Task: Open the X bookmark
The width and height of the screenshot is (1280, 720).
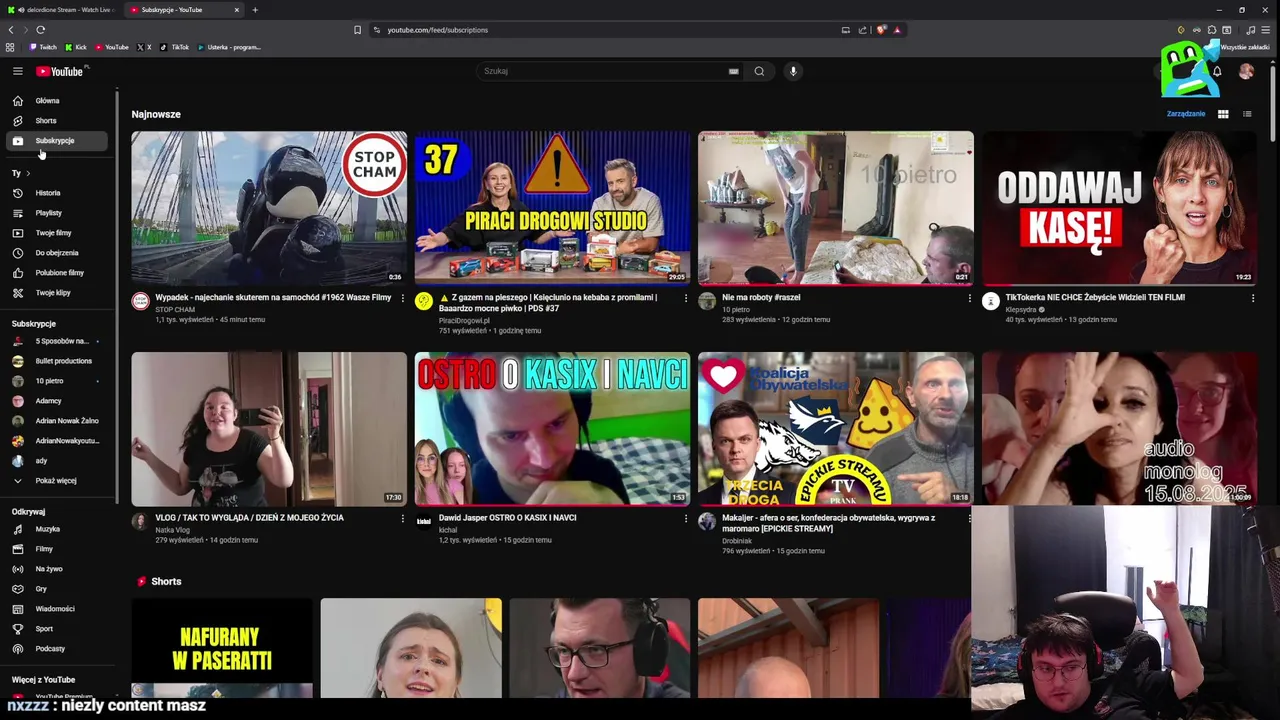Action: 144,47
